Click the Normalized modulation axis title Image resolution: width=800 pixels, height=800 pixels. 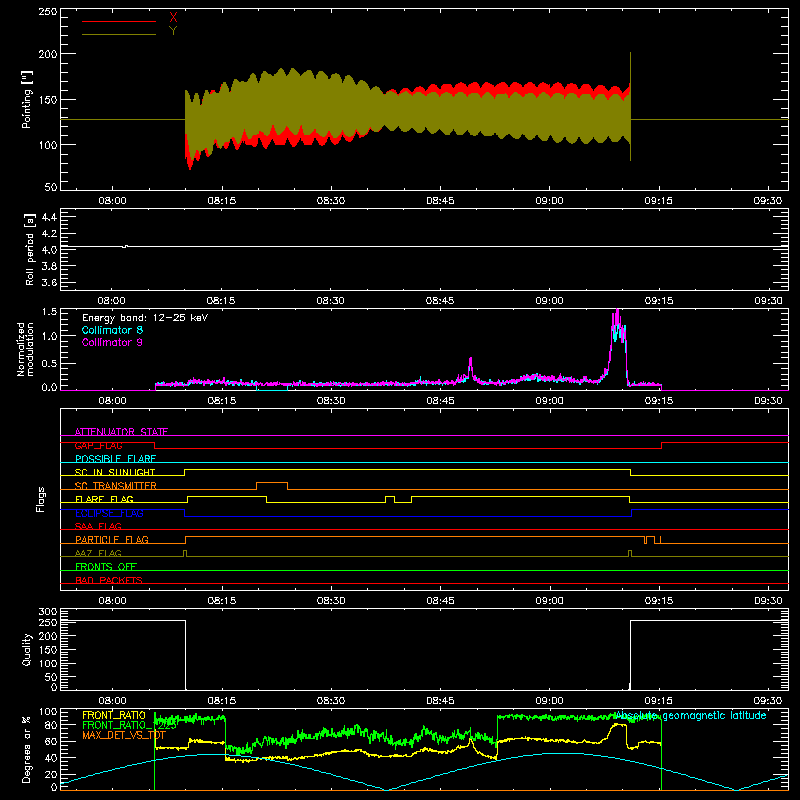click(x=25, y=349)
